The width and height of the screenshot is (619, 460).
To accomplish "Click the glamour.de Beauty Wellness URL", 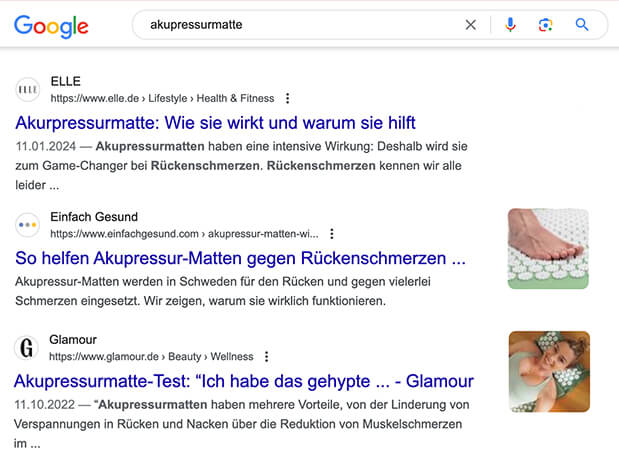I will coord(151,357).
